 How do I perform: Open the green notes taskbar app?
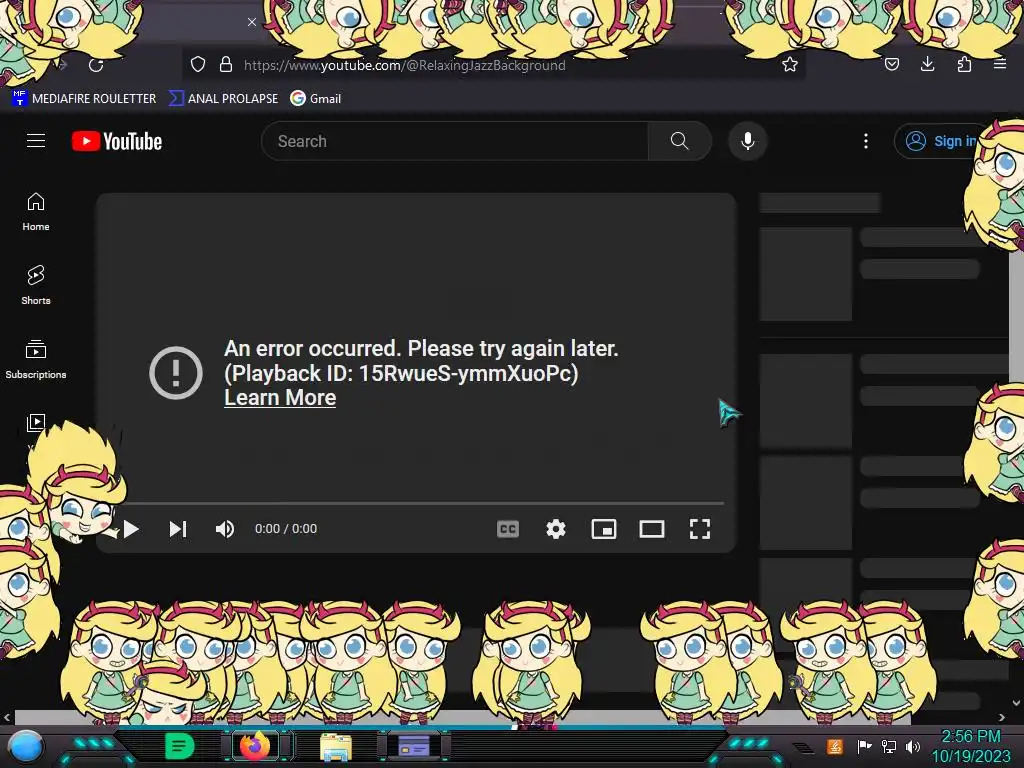(180, 746)
